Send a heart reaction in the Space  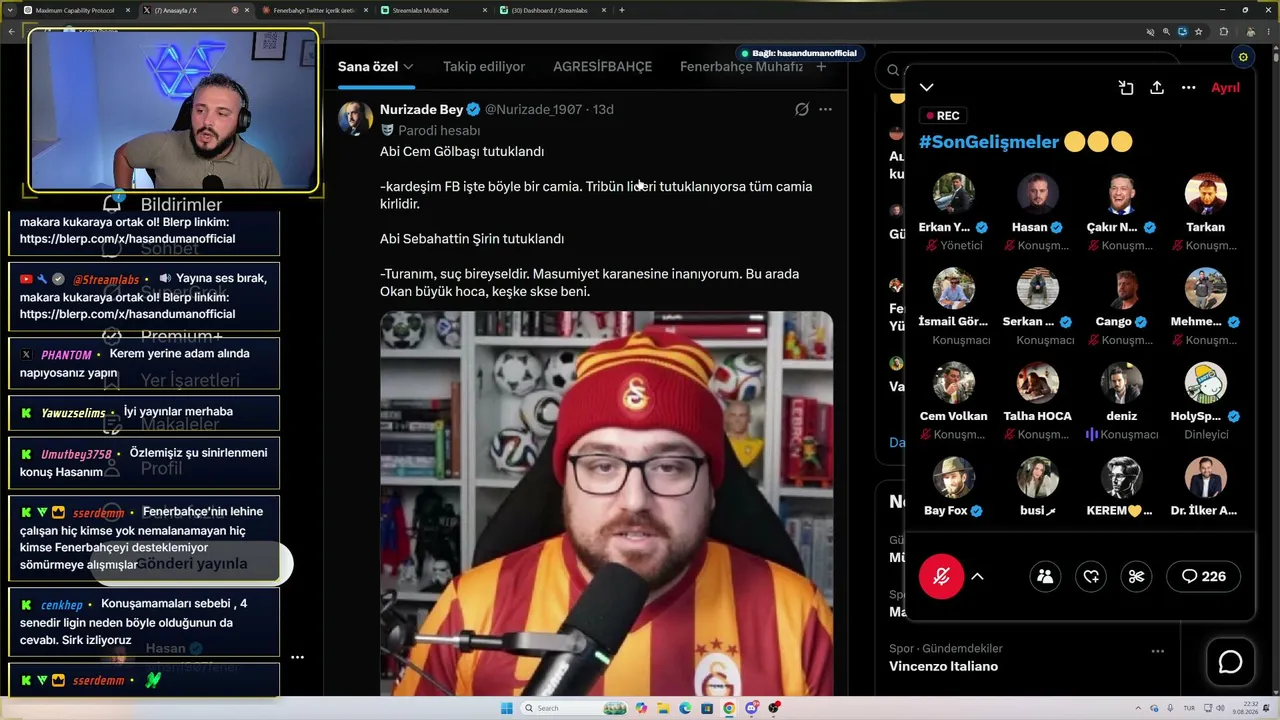[1091, 576]
